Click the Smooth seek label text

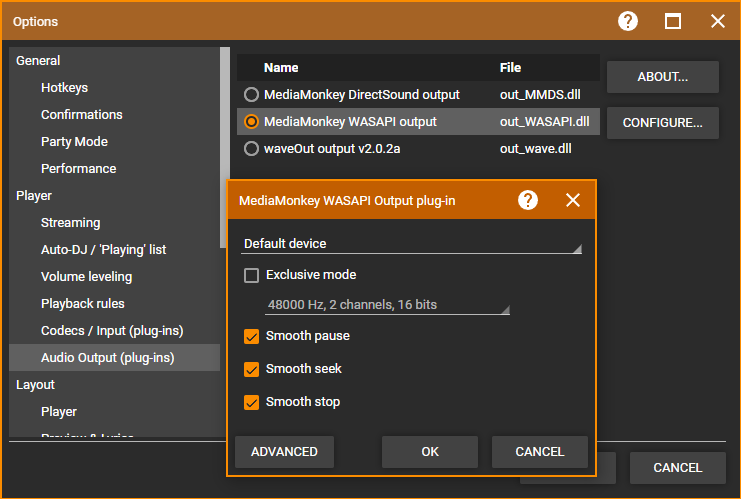coord(303,369)
